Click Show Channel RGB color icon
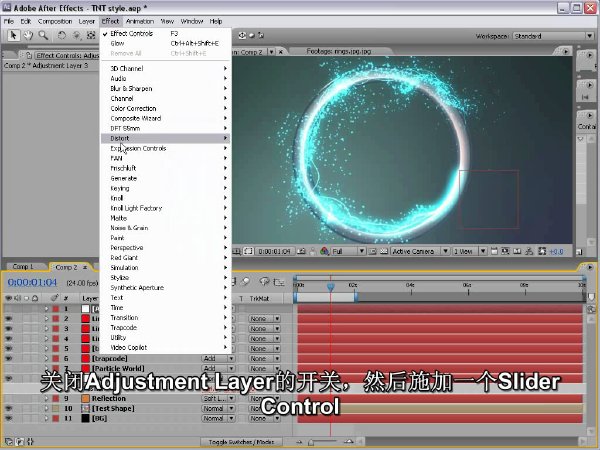 tap(324, 251)
